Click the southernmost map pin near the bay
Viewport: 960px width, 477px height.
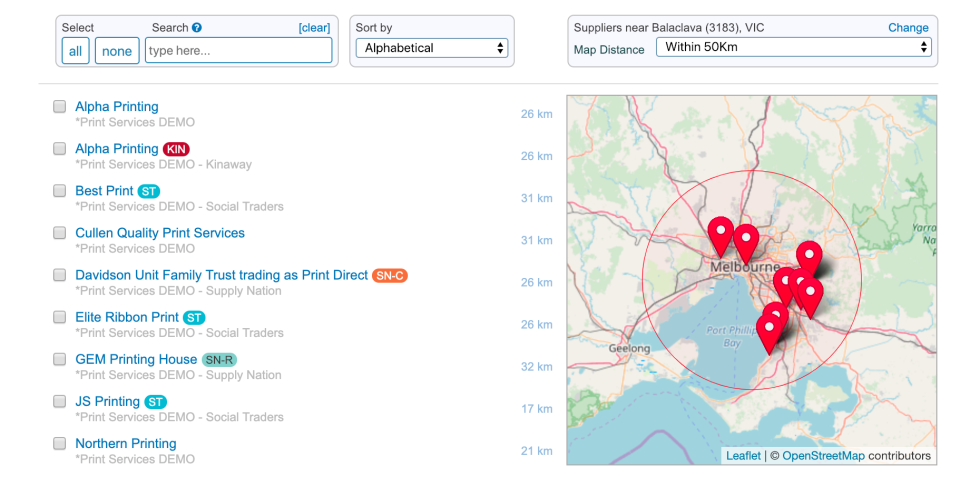coord(769,334)
